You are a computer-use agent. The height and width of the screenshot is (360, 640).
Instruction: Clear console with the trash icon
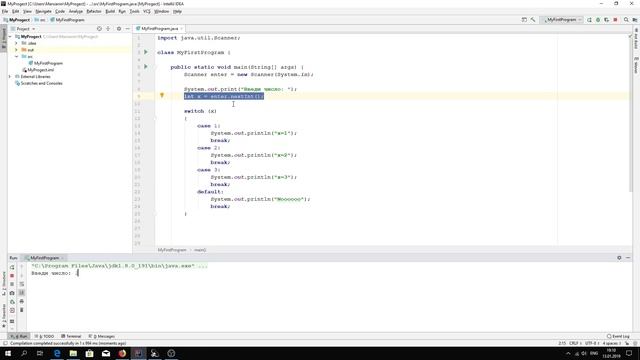[22, 310]
